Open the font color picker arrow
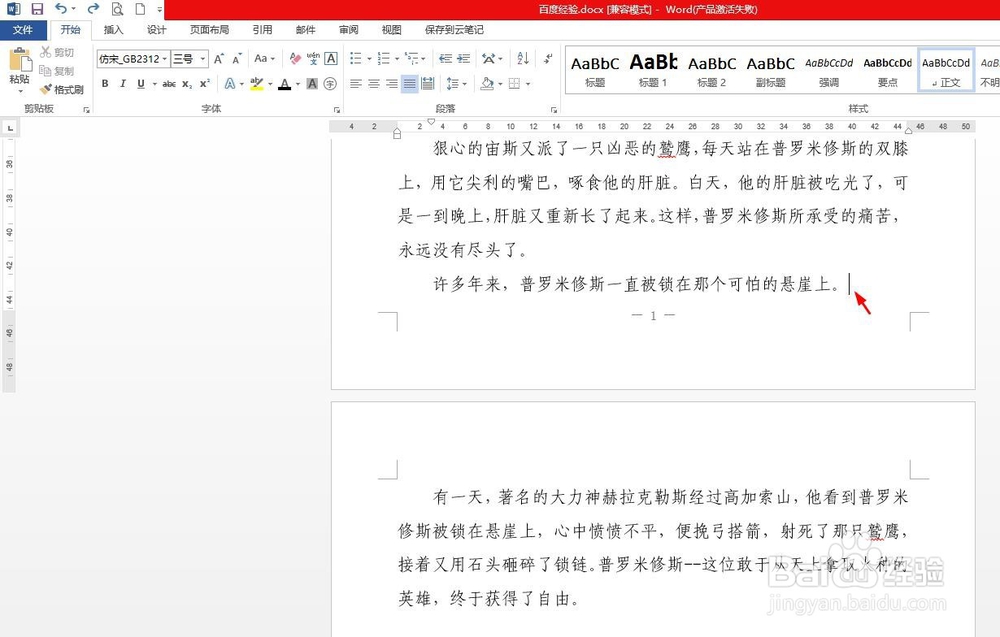1000x637 pixels. 297,84
